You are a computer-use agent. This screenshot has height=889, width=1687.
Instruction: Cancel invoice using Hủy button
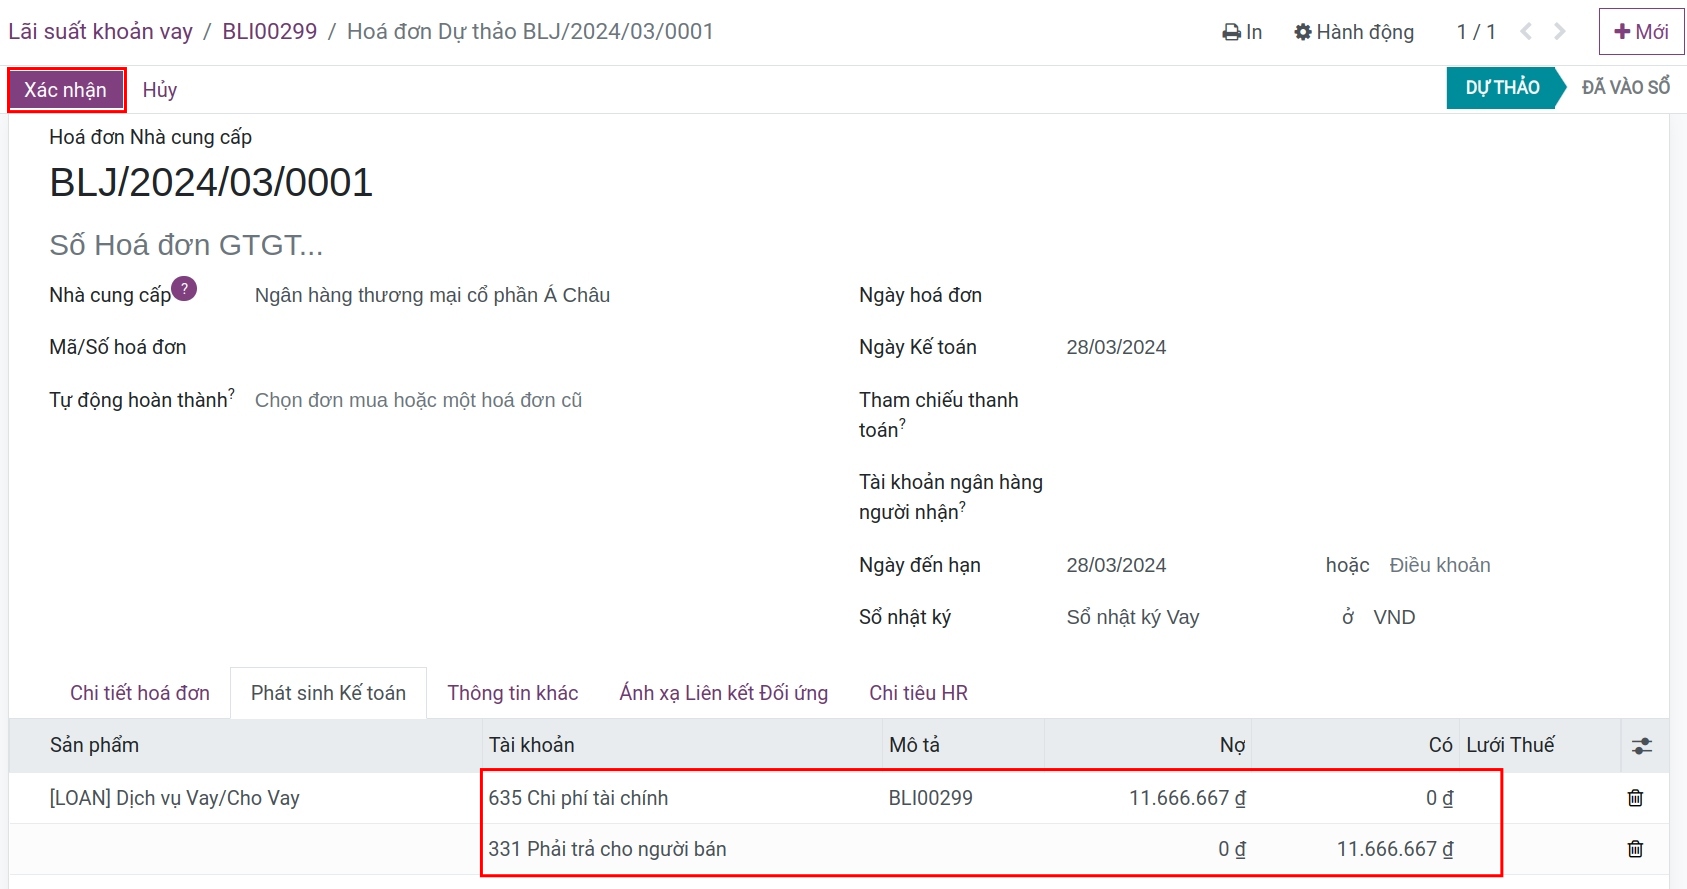point(160,90)
